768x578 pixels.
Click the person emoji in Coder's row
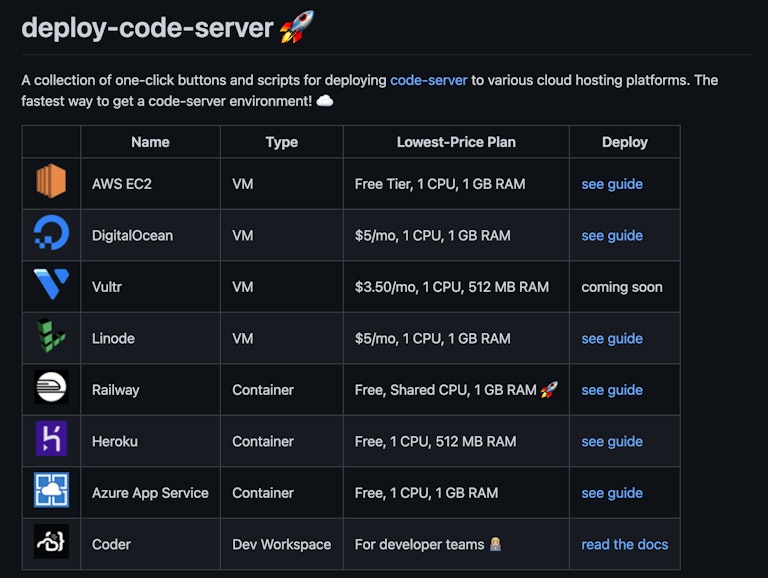495,544
